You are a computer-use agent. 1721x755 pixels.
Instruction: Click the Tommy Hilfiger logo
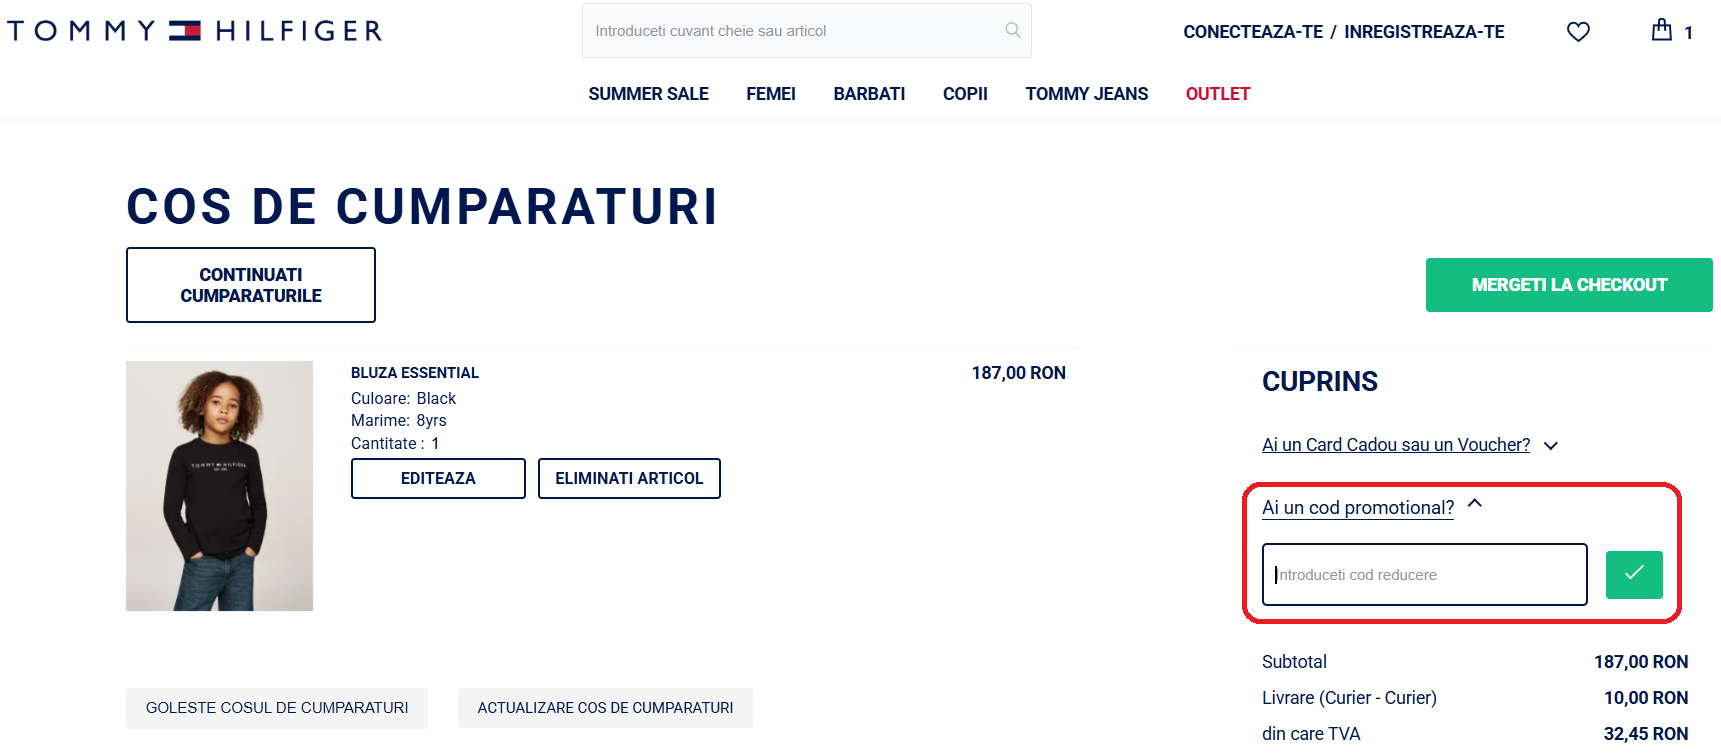(195, 31)
